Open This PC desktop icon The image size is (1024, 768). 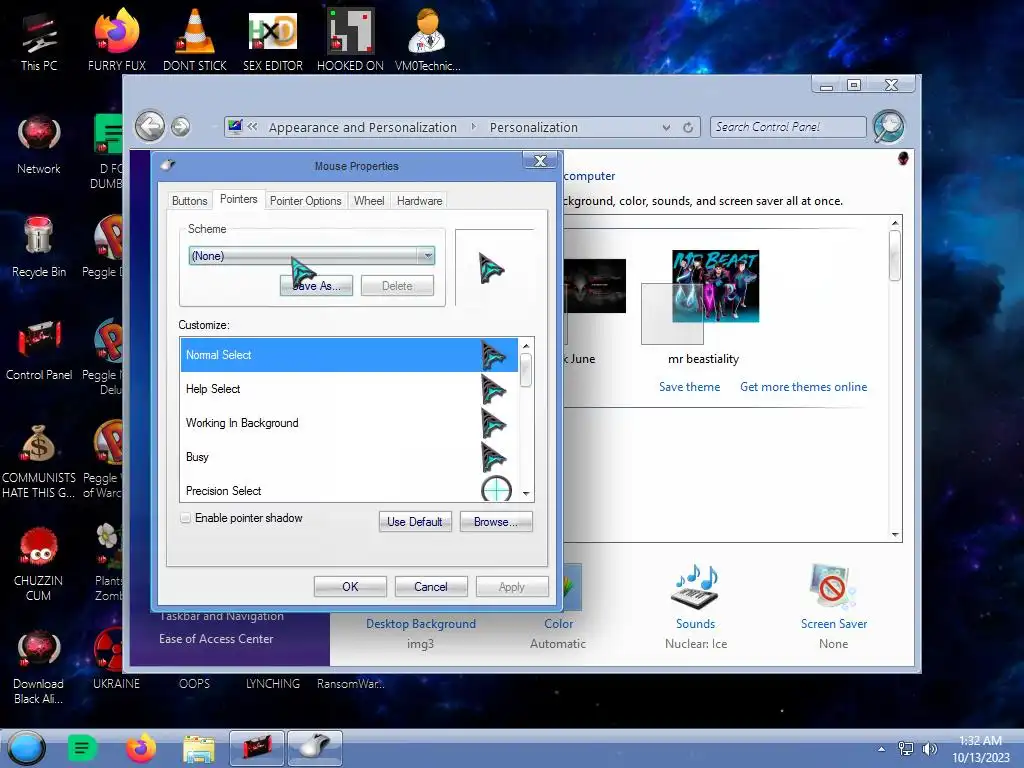pyautogui.click(x=39, y=40)
